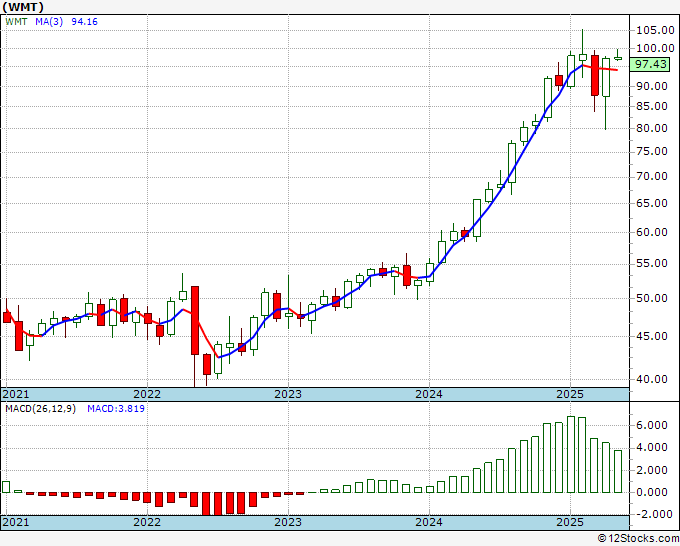Click the green WMT legend label
Screen dimensions: 680x546
click(16, 22)
